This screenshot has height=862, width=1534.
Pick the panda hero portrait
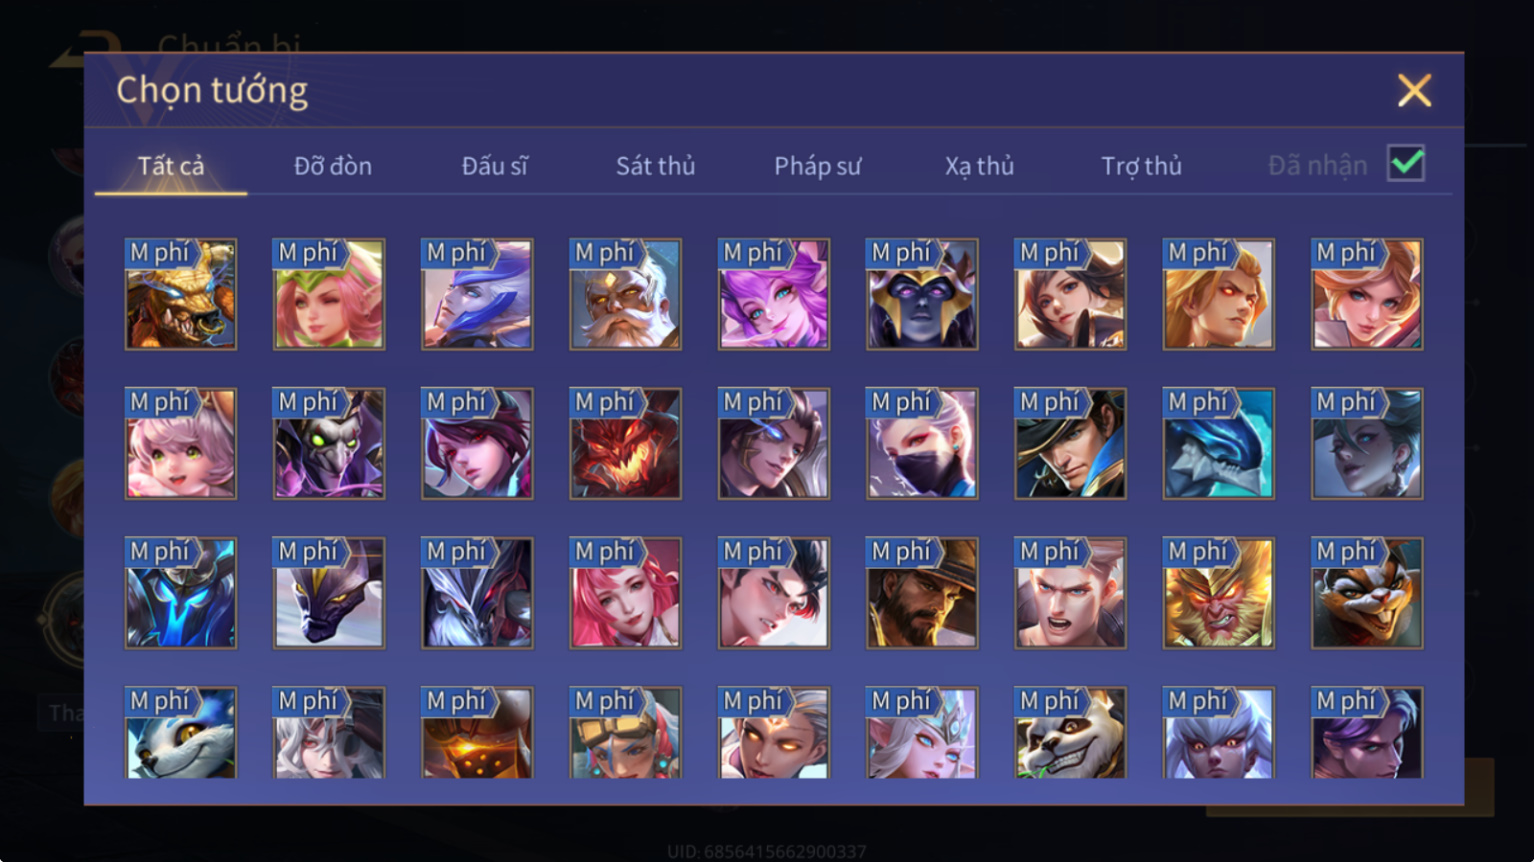coord(1070,733)
